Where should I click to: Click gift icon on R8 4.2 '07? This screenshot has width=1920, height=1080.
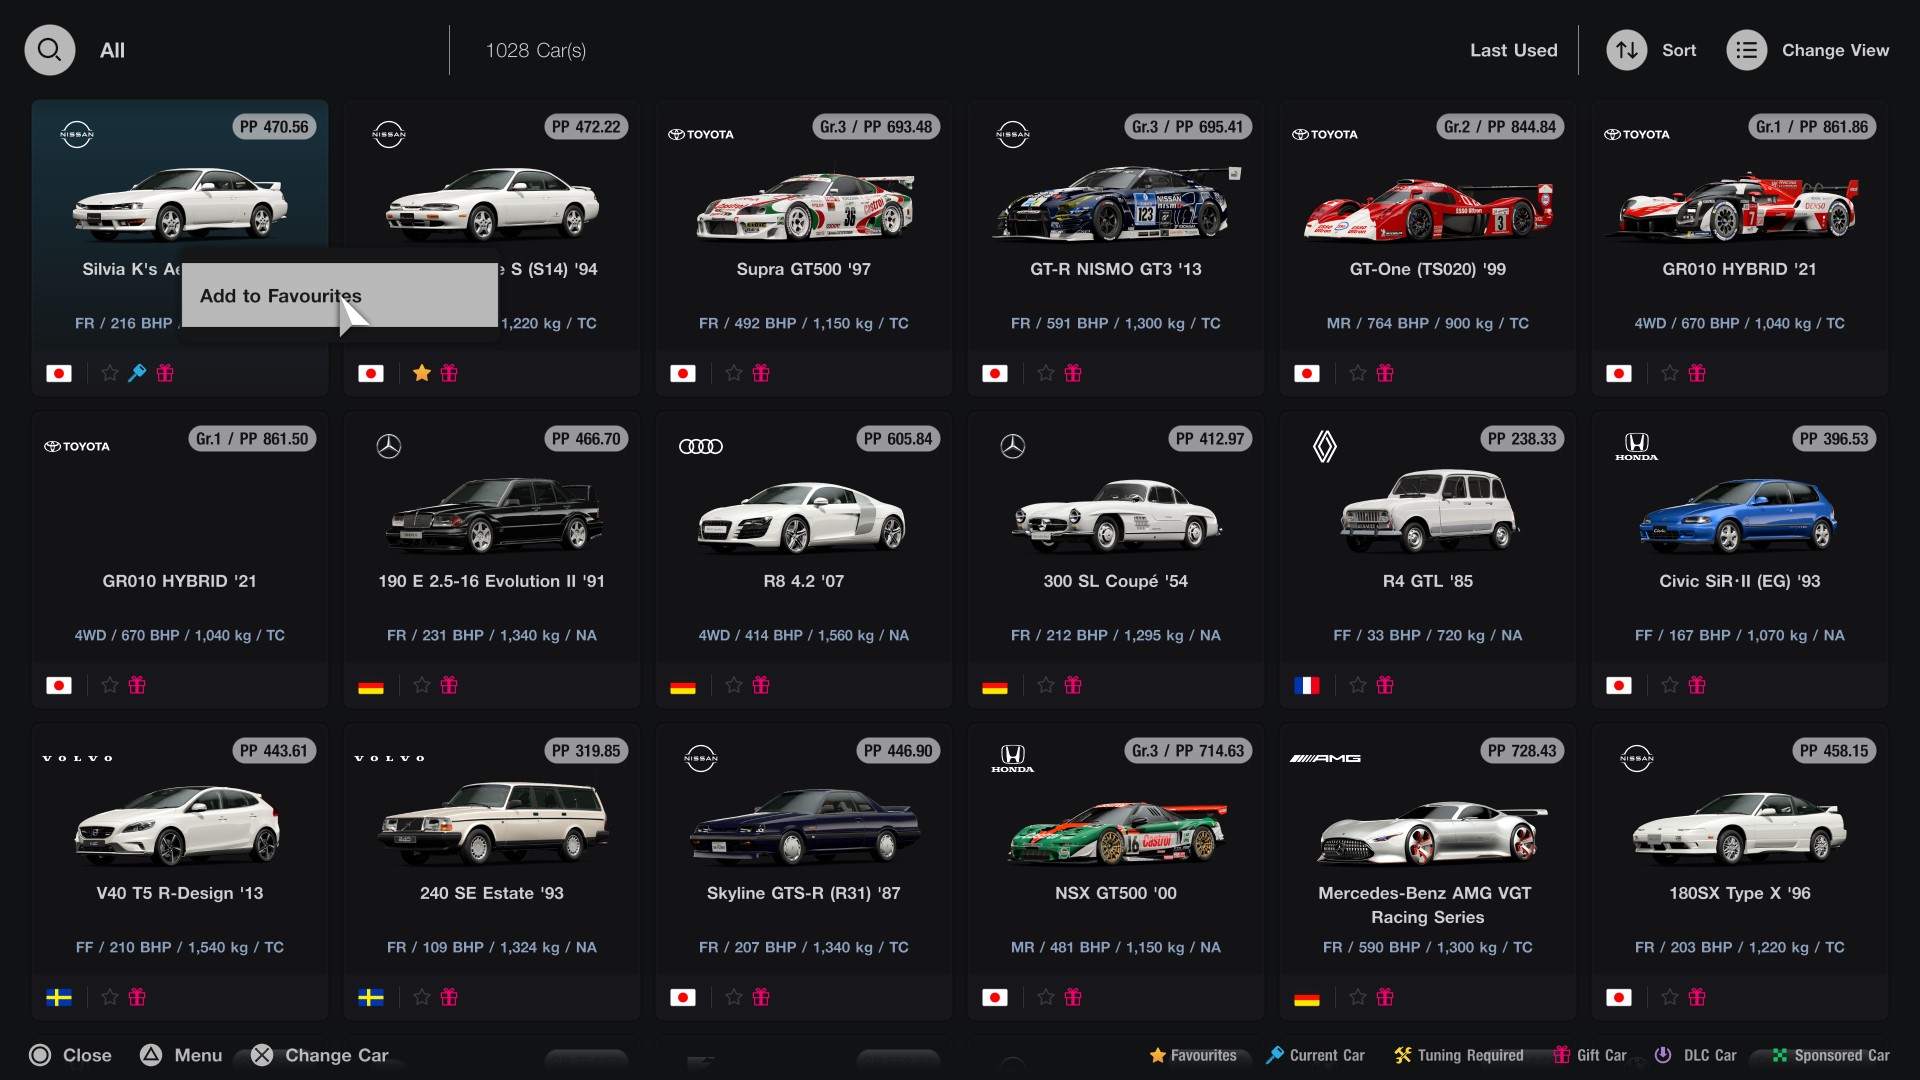[x=761, y=685]
